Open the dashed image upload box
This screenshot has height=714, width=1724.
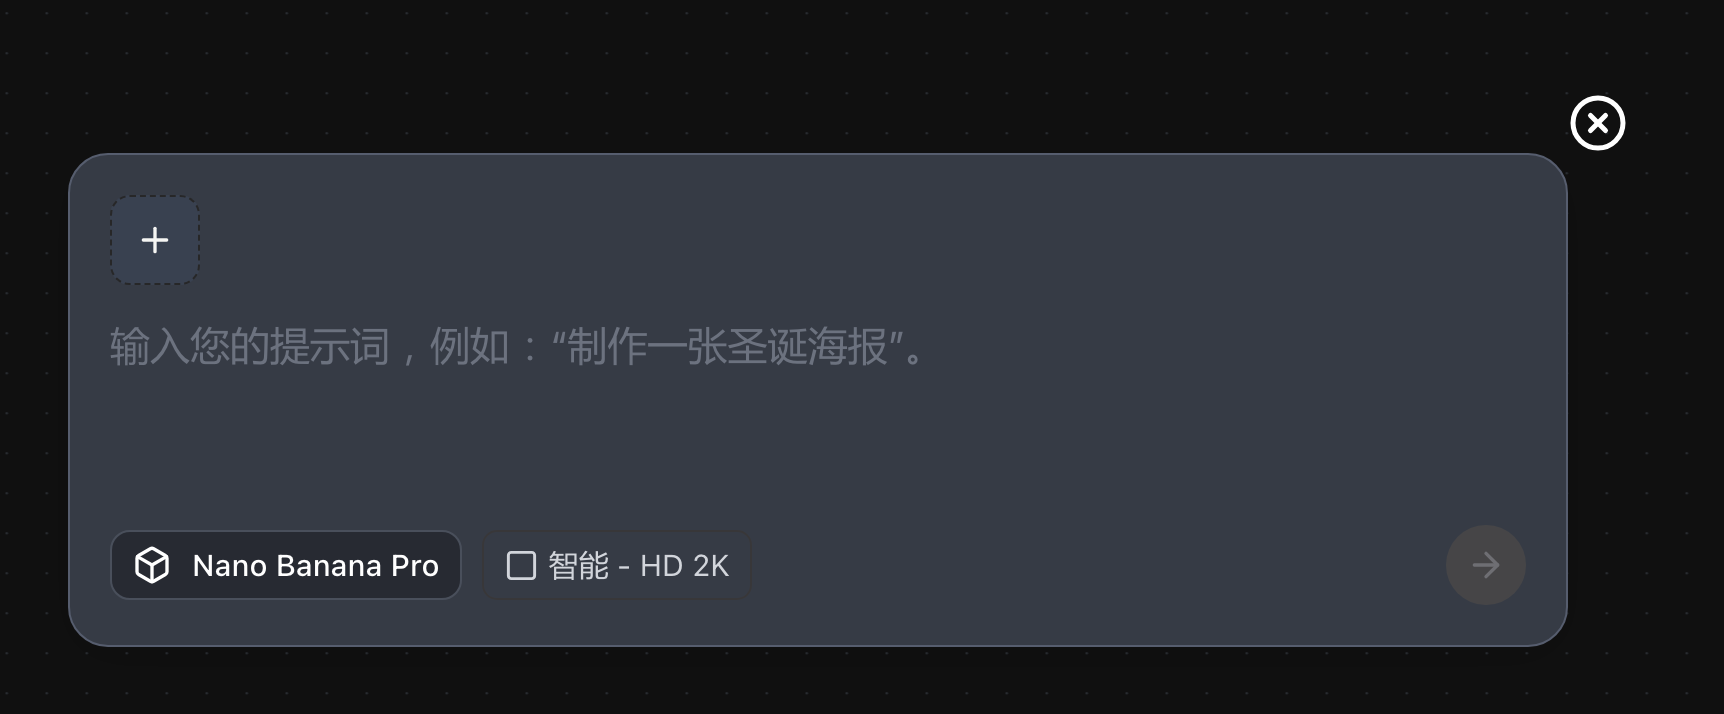tap(155, 240)
